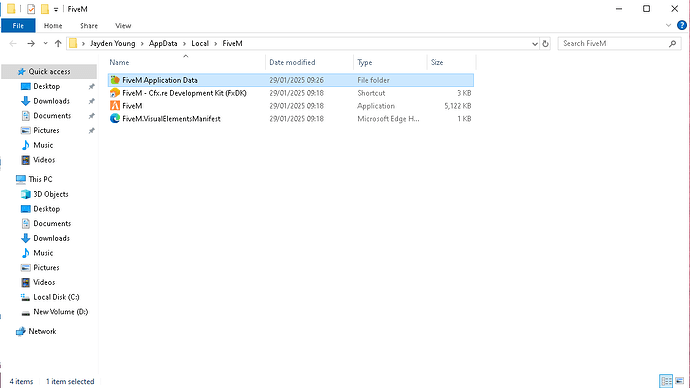The width and height of the screenshot is (690, 388).
Task: Click the Network icon in sidebar
Action: click(x=20, y=331)
